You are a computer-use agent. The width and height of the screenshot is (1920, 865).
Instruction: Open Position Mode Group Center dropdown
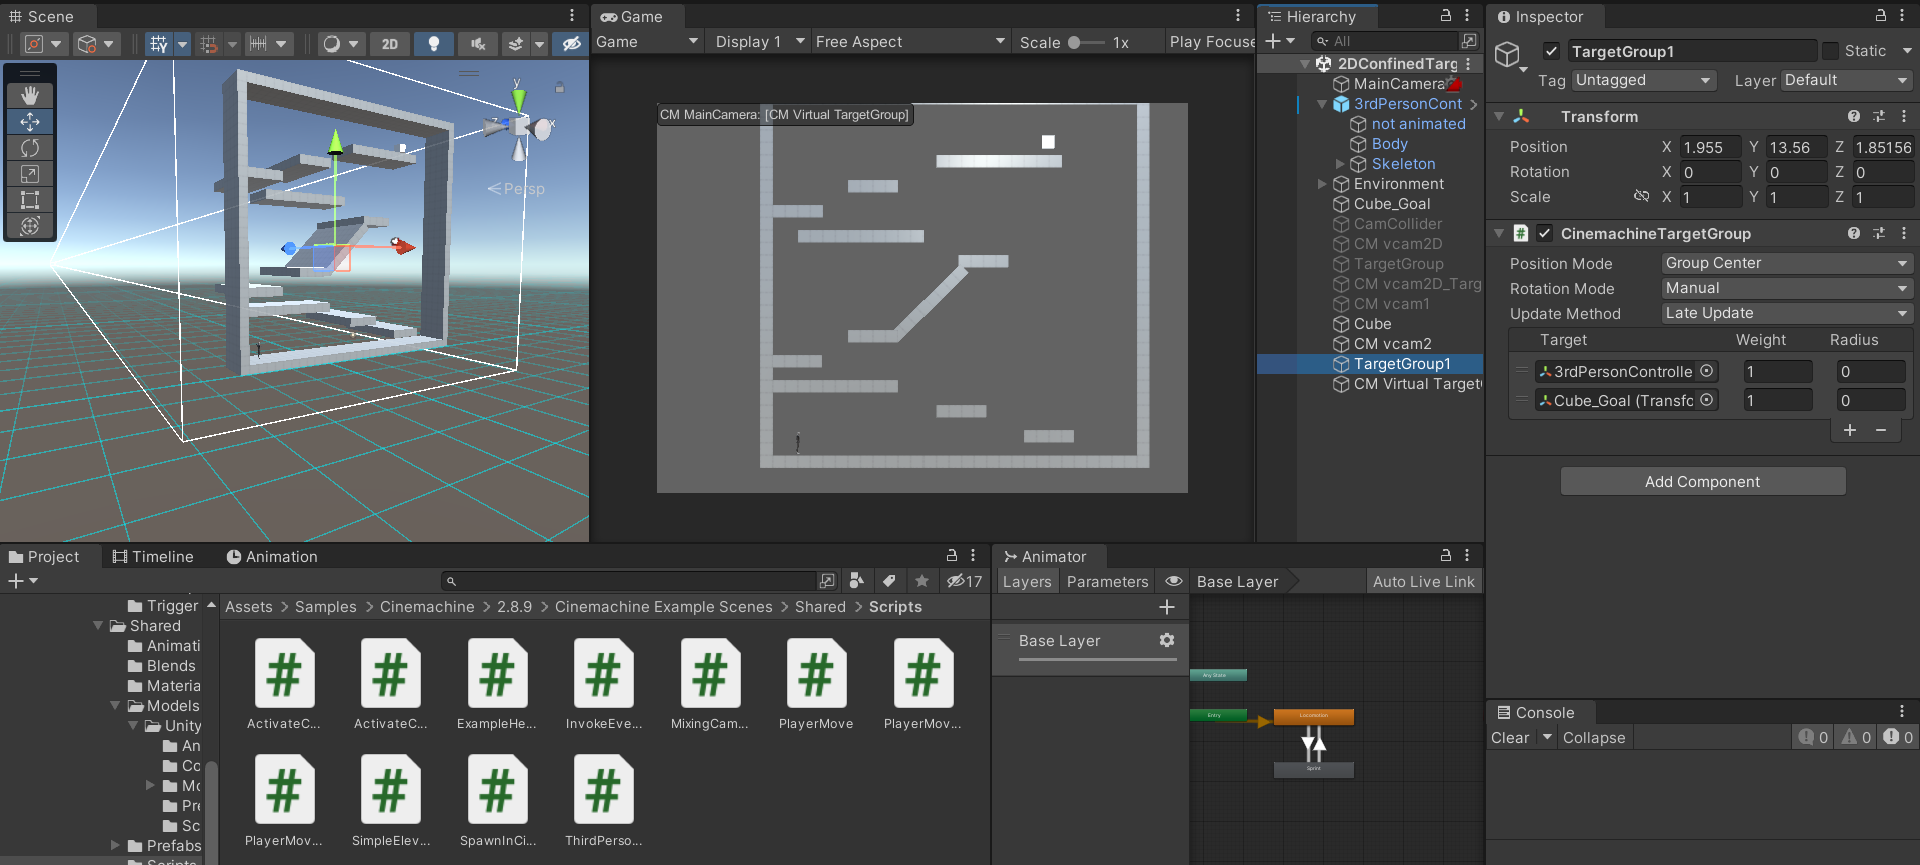(1787, 263)
